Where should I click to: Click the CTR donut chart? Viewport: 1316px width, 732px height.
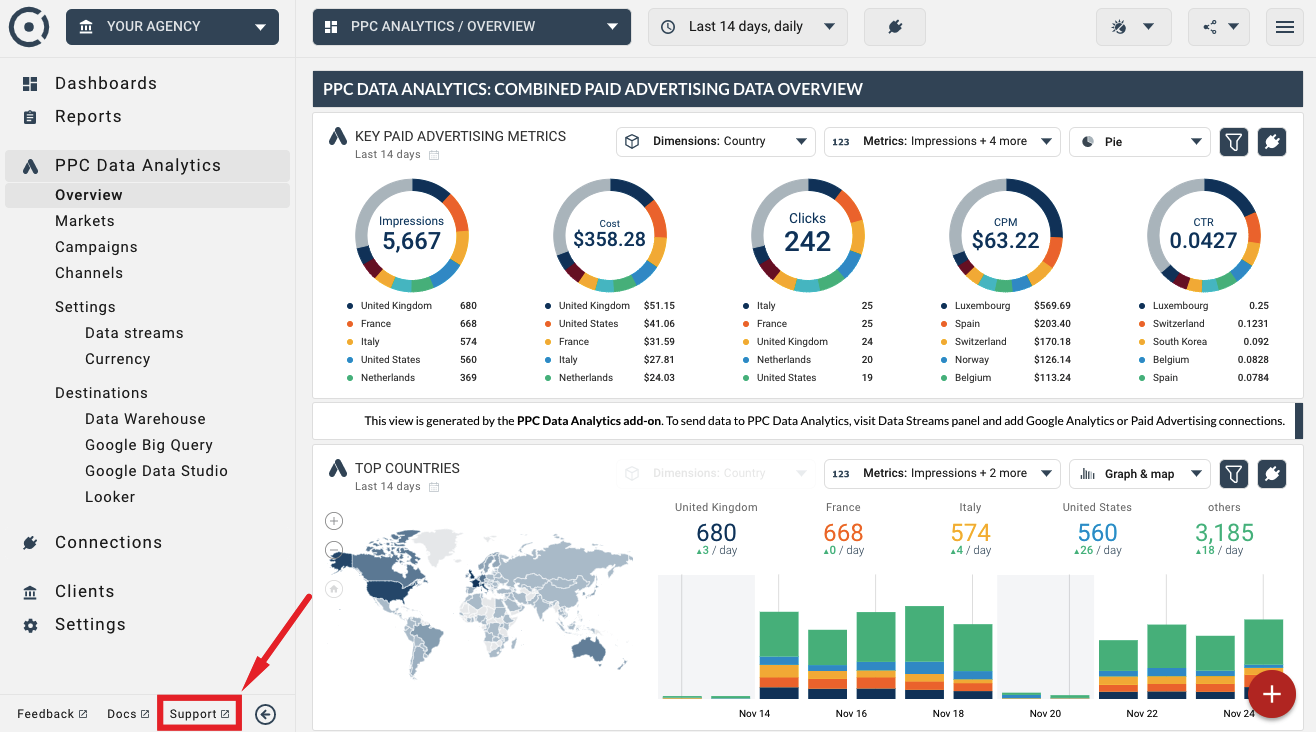click(1204, 235)
